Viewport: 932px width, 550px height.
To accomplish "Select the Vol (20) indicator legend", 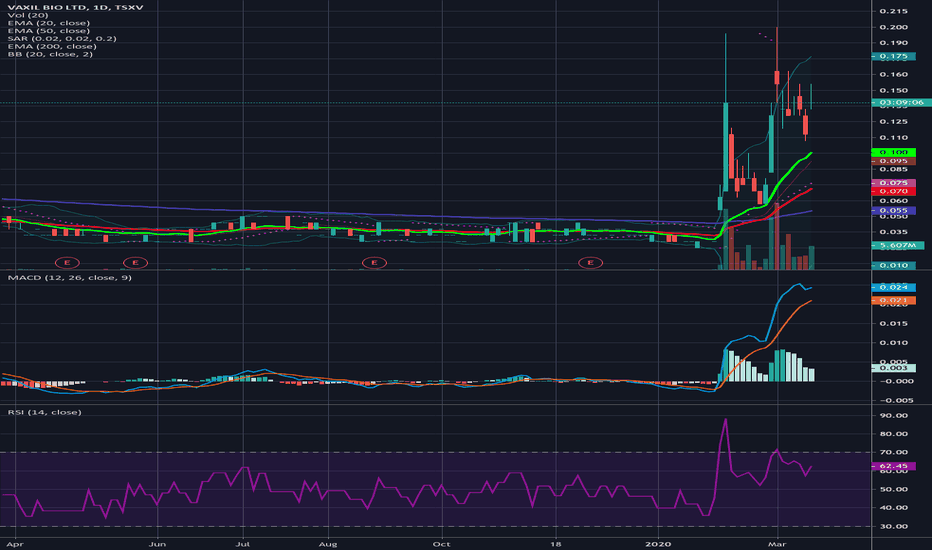I will pyautogui.click(x=28, y=15).
